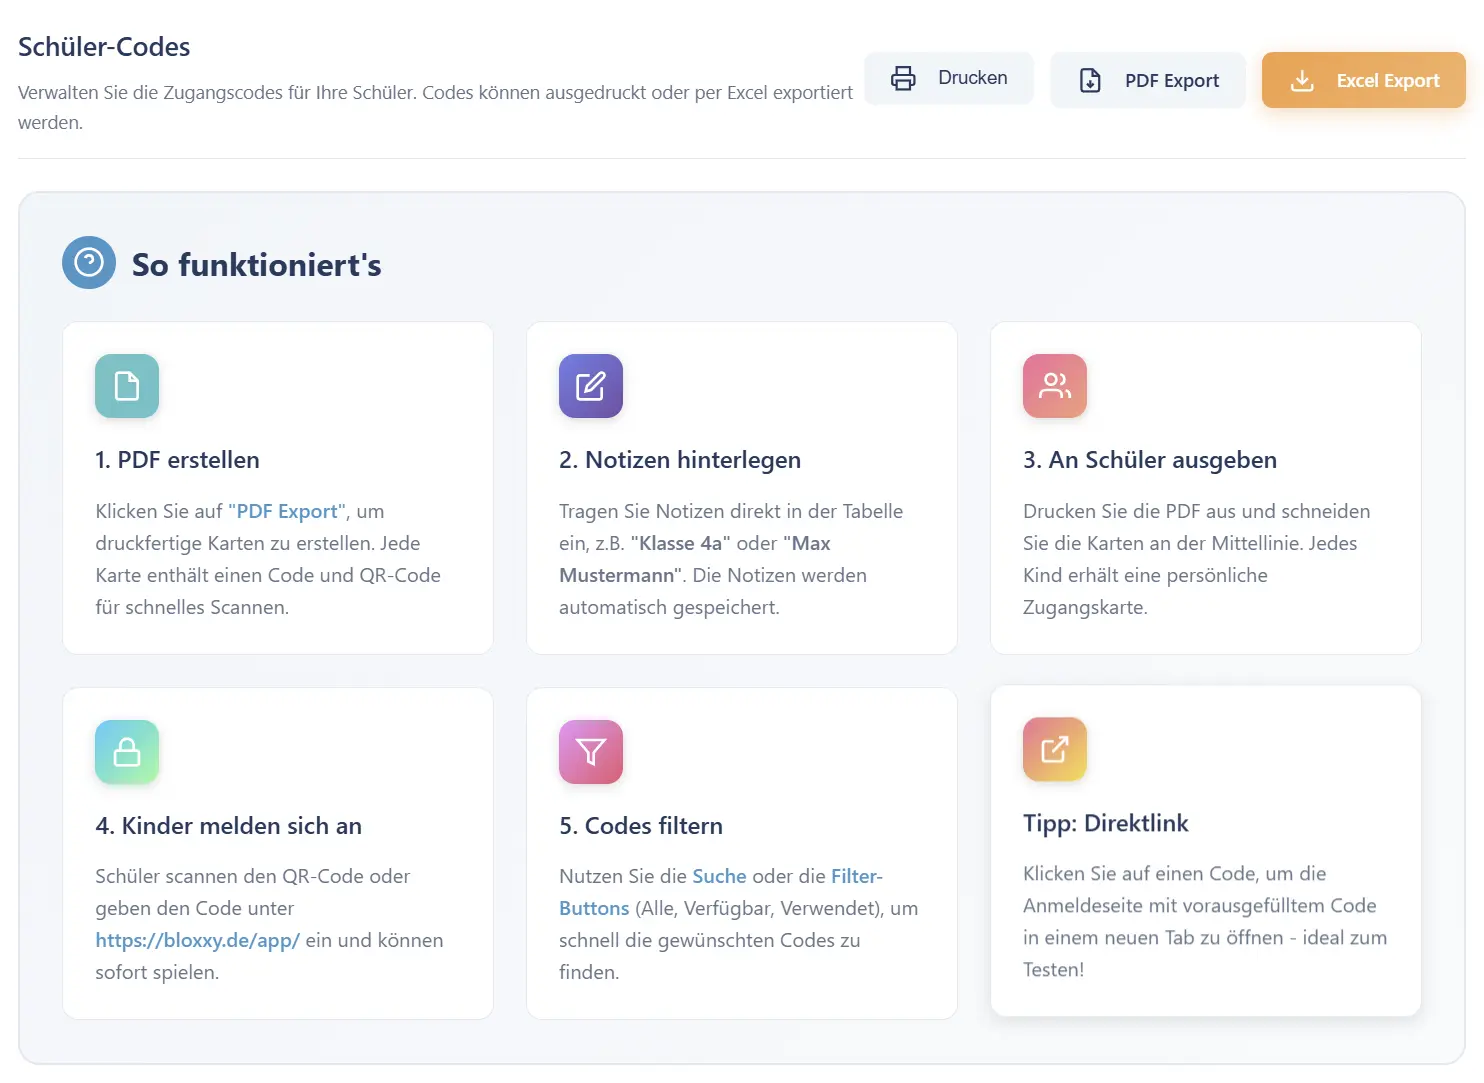Click the help circle icon beside So funktioniert's
Viewport: 1484px width, 1083px height.
click(x=89, y=263)
